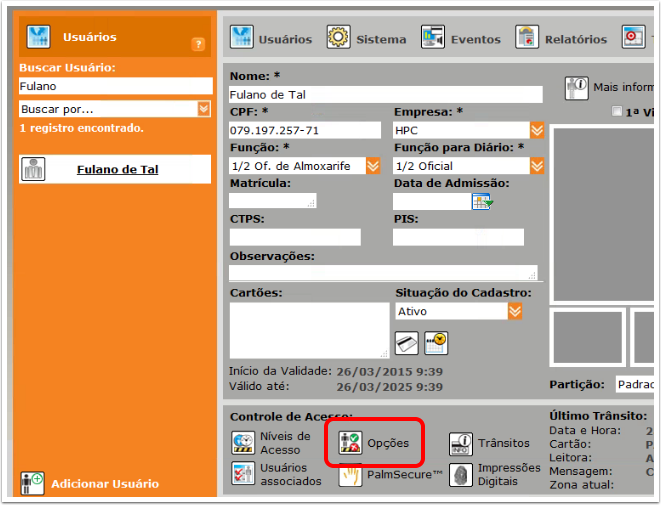This screenshot has width=661, height=505.
Task: Open the Trânsitos label
Action: point(503,443)
